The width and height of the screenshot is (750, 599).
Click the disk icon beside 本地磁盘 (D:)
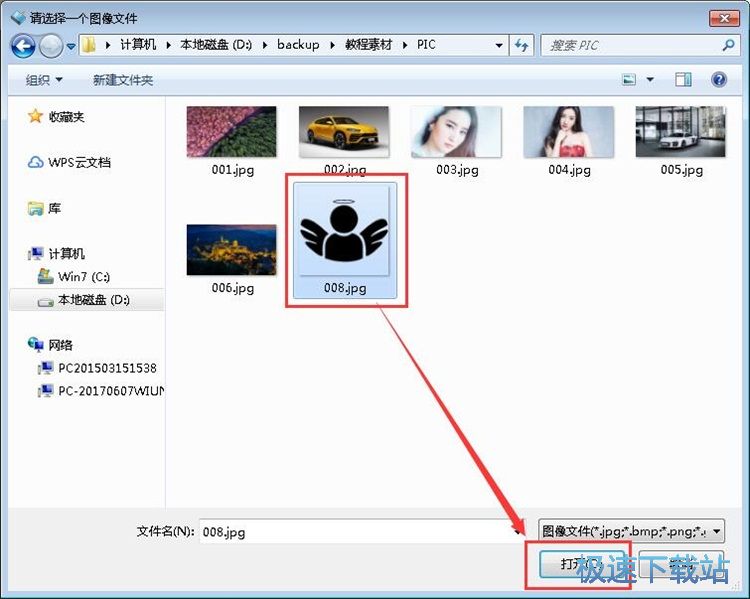45,301
